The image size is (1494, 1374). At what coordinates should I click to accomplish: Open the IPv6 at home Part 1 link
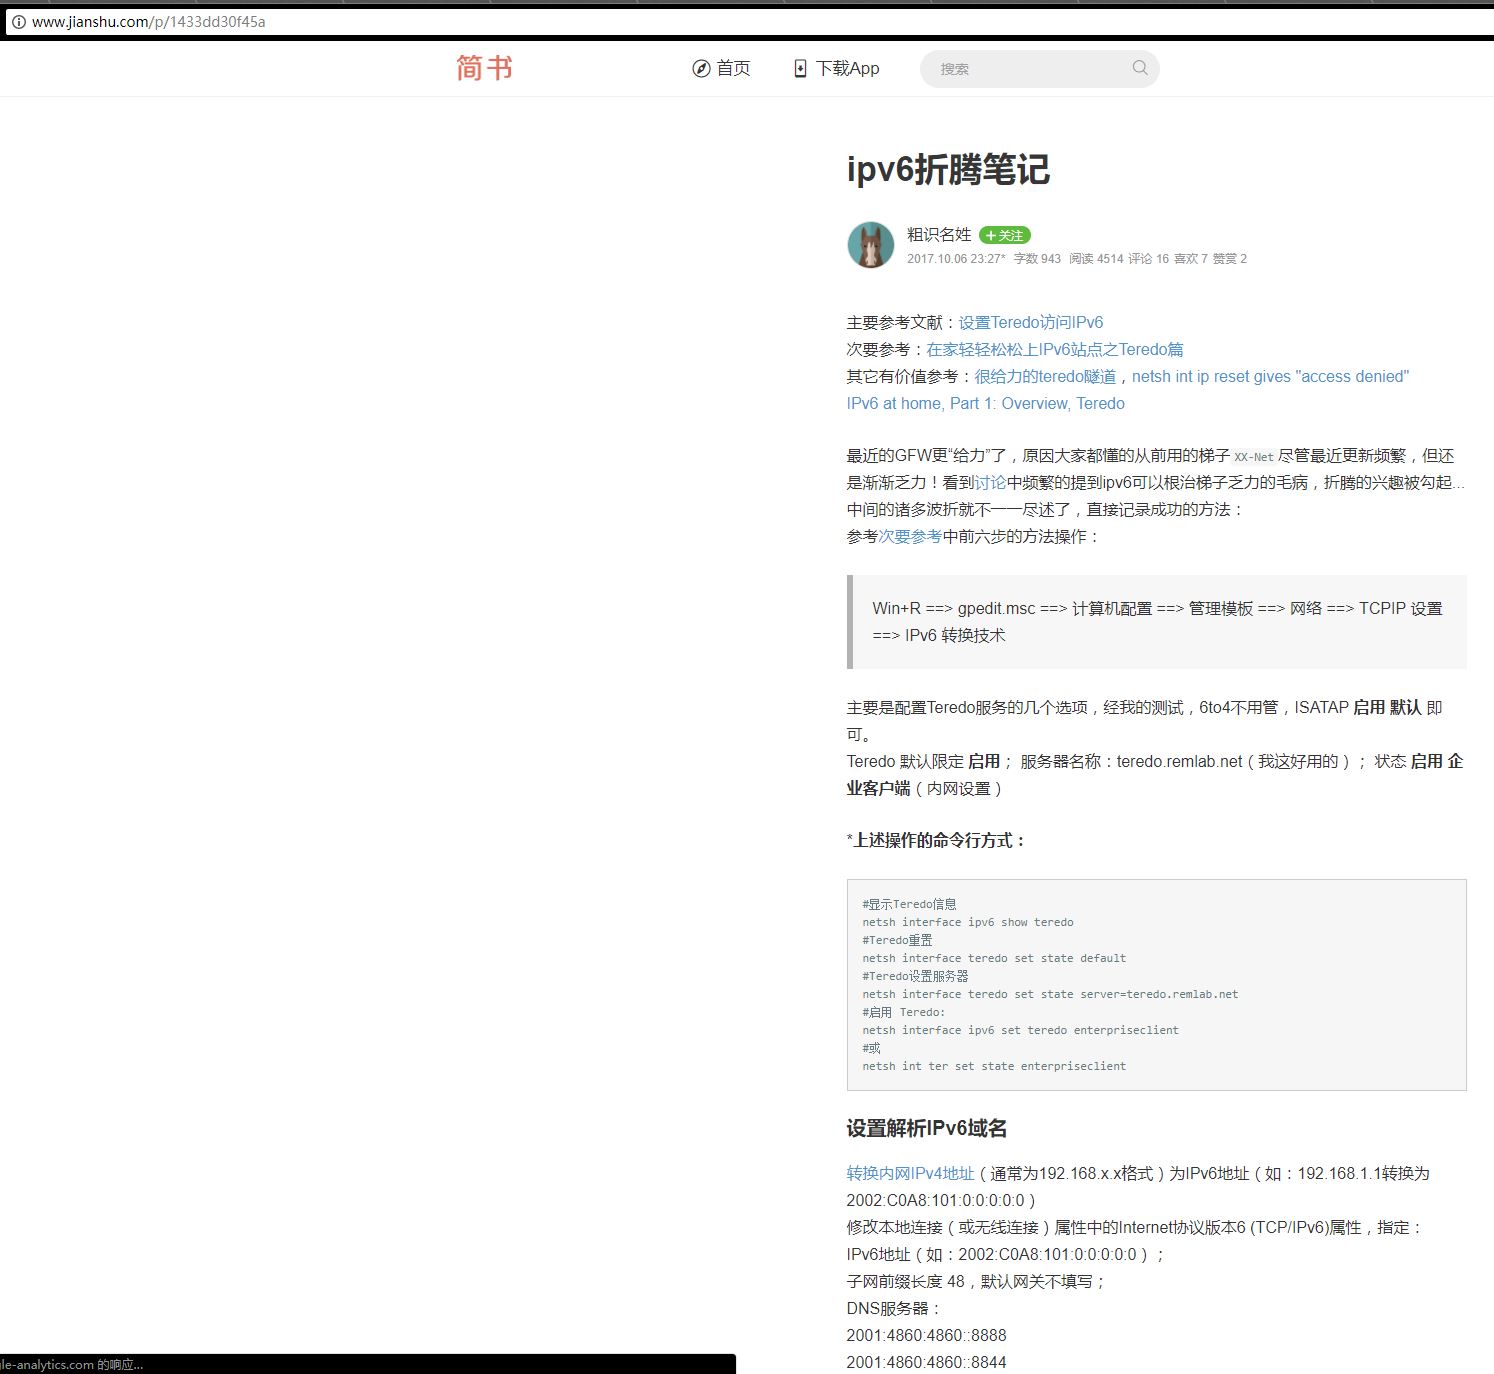pos(985,403)
